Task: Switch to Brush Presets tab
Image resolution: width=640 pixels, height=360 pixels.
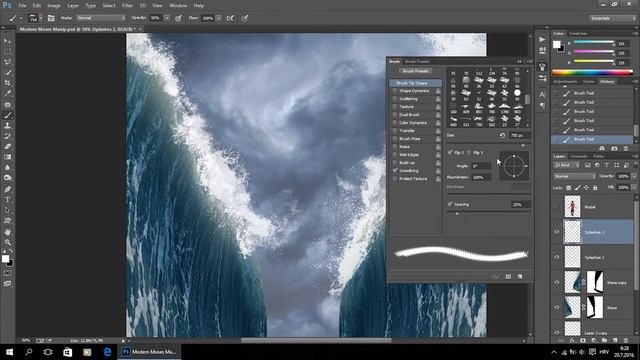Action: (x=417, y=62)
